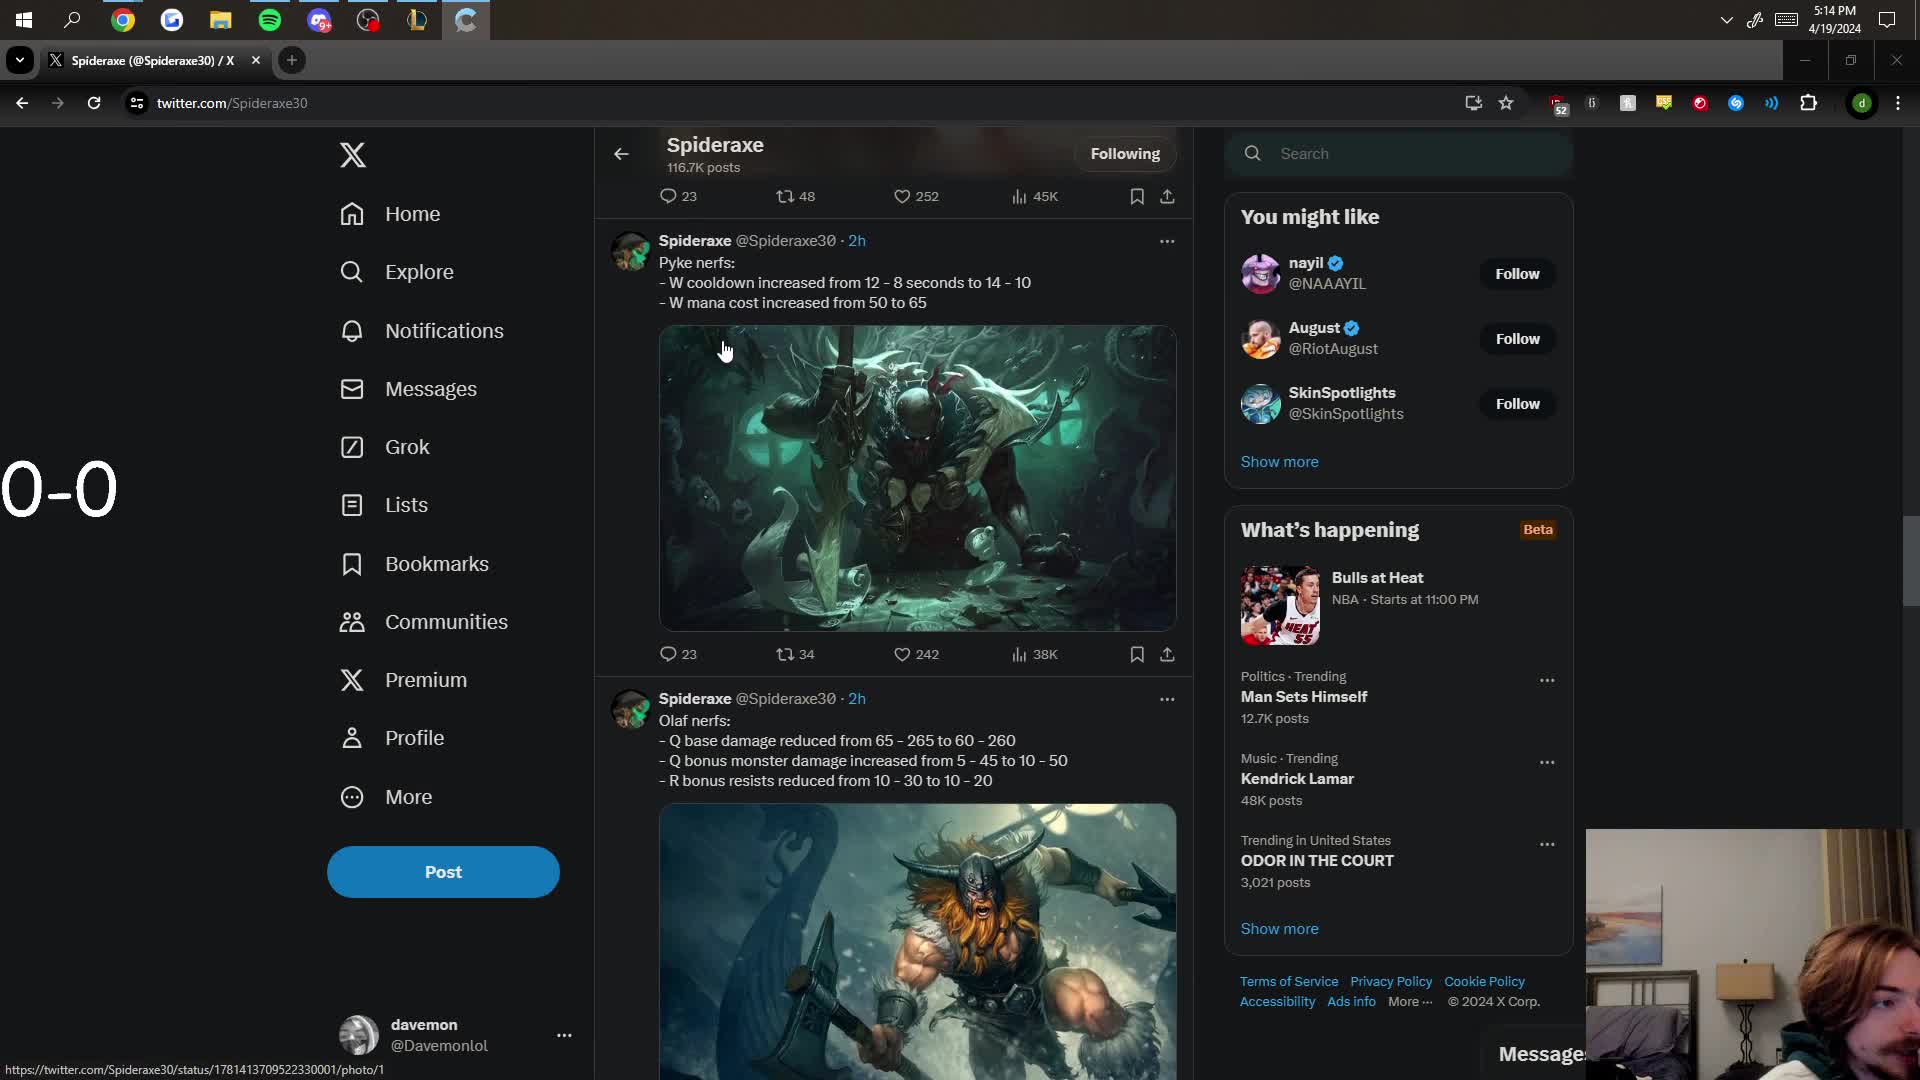Viewport: 1920px width, 1080px height.
Task: Open Cookie Policy link
Action: point(1484,982)
